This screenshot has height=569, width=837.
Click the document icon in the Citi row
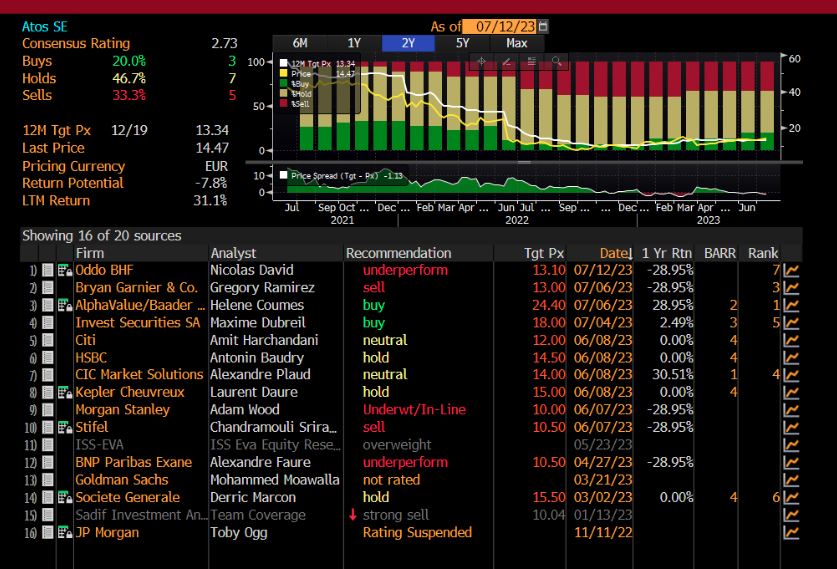point(48,341)
